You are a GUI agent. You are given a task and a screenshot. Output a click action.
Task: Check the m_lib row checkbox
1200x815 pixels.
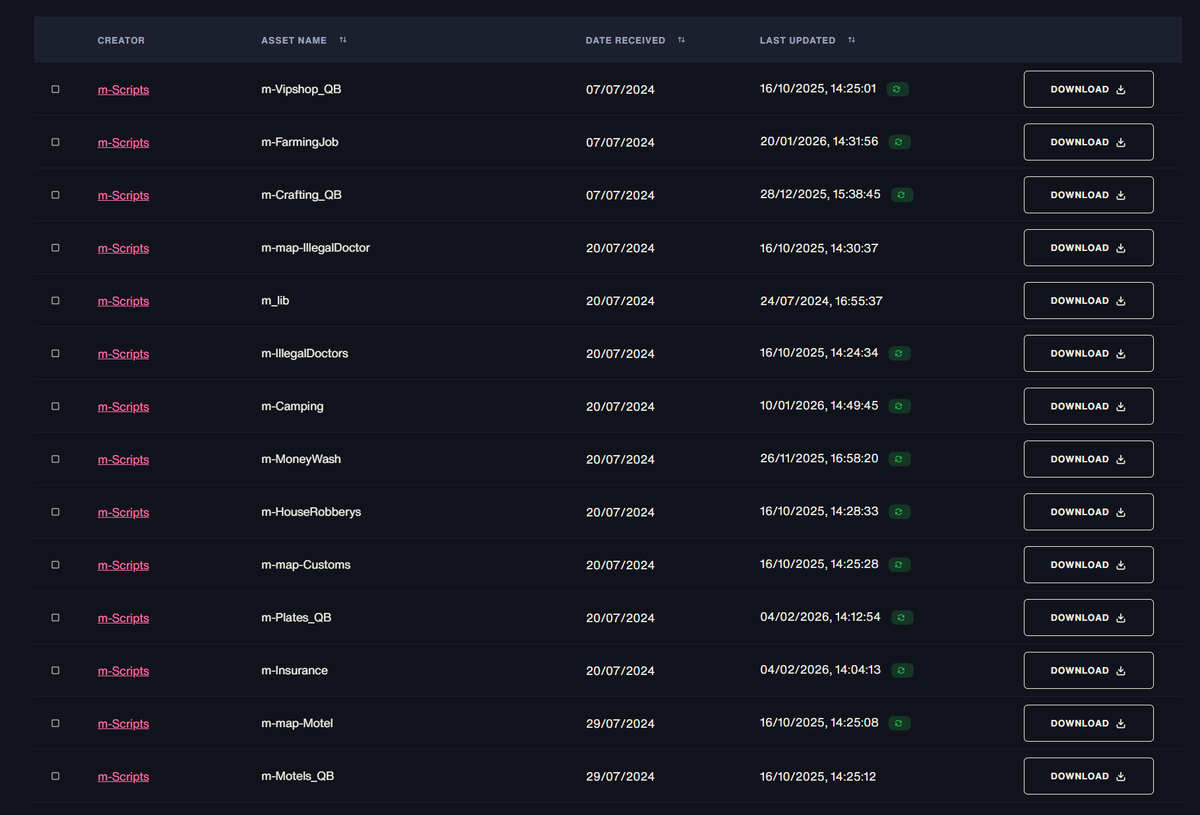55,301
